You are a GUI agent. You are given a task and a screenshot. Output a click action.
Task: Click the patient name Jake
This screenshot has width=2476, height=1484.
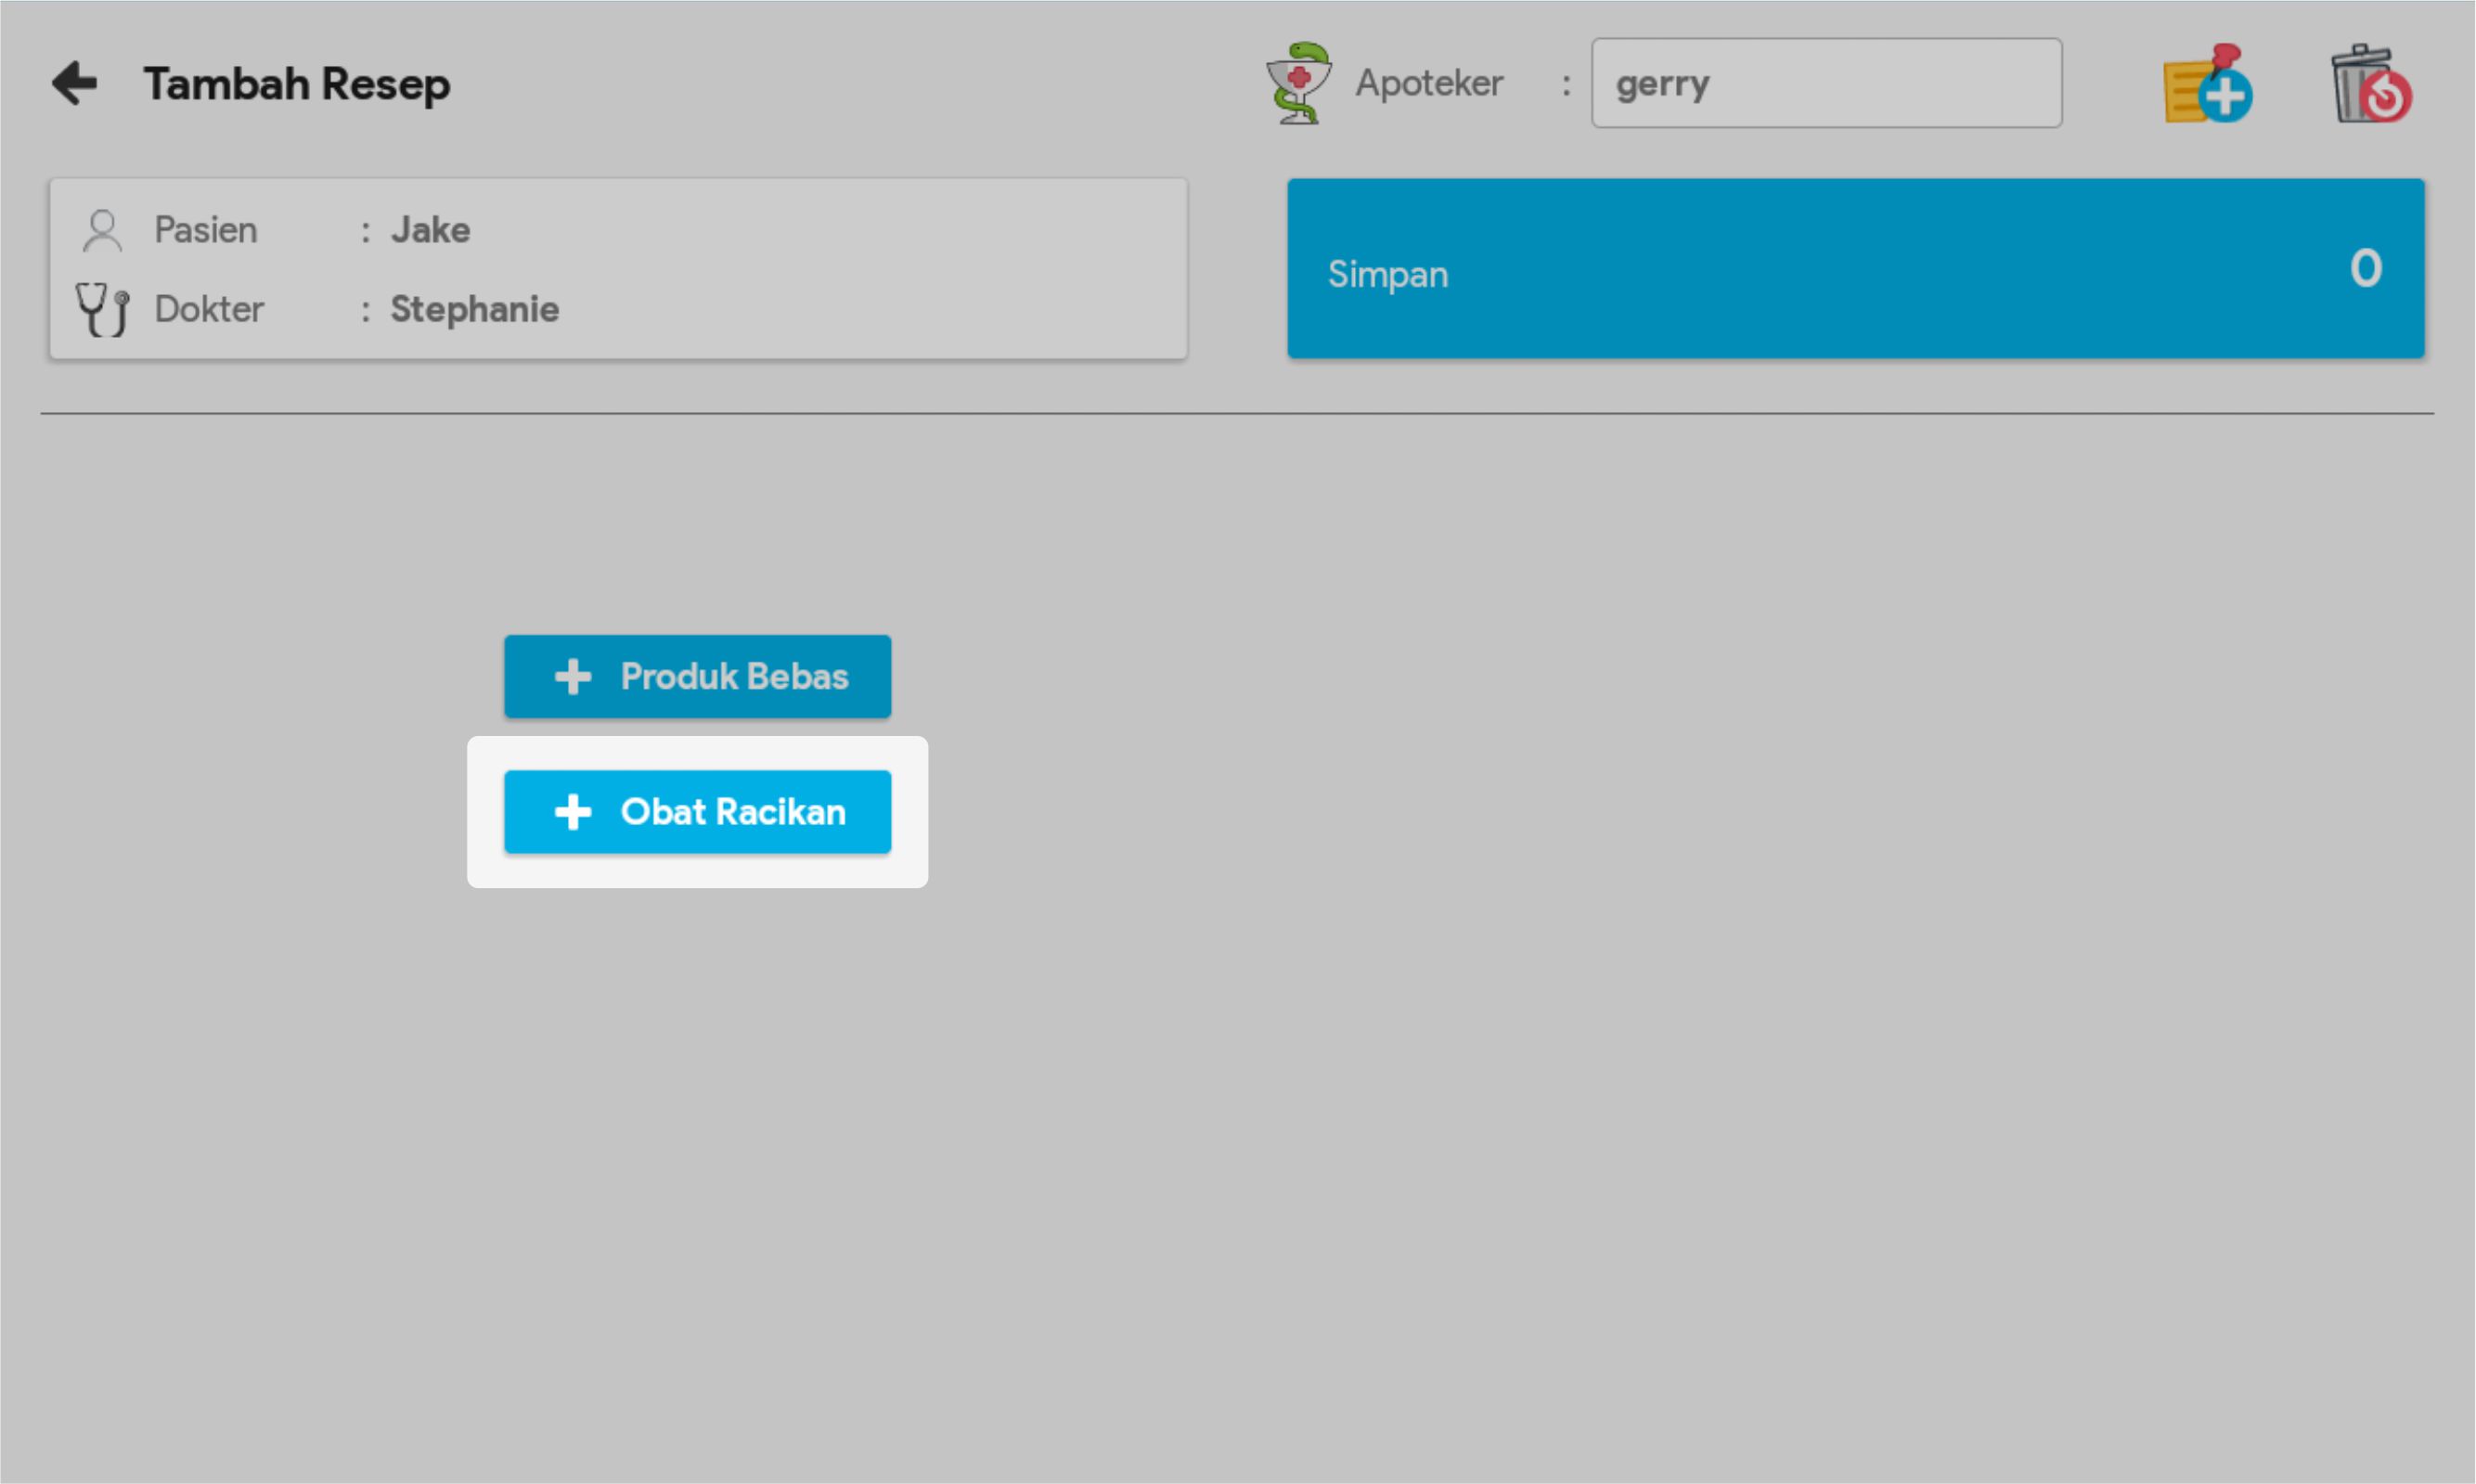coord(430,230)
